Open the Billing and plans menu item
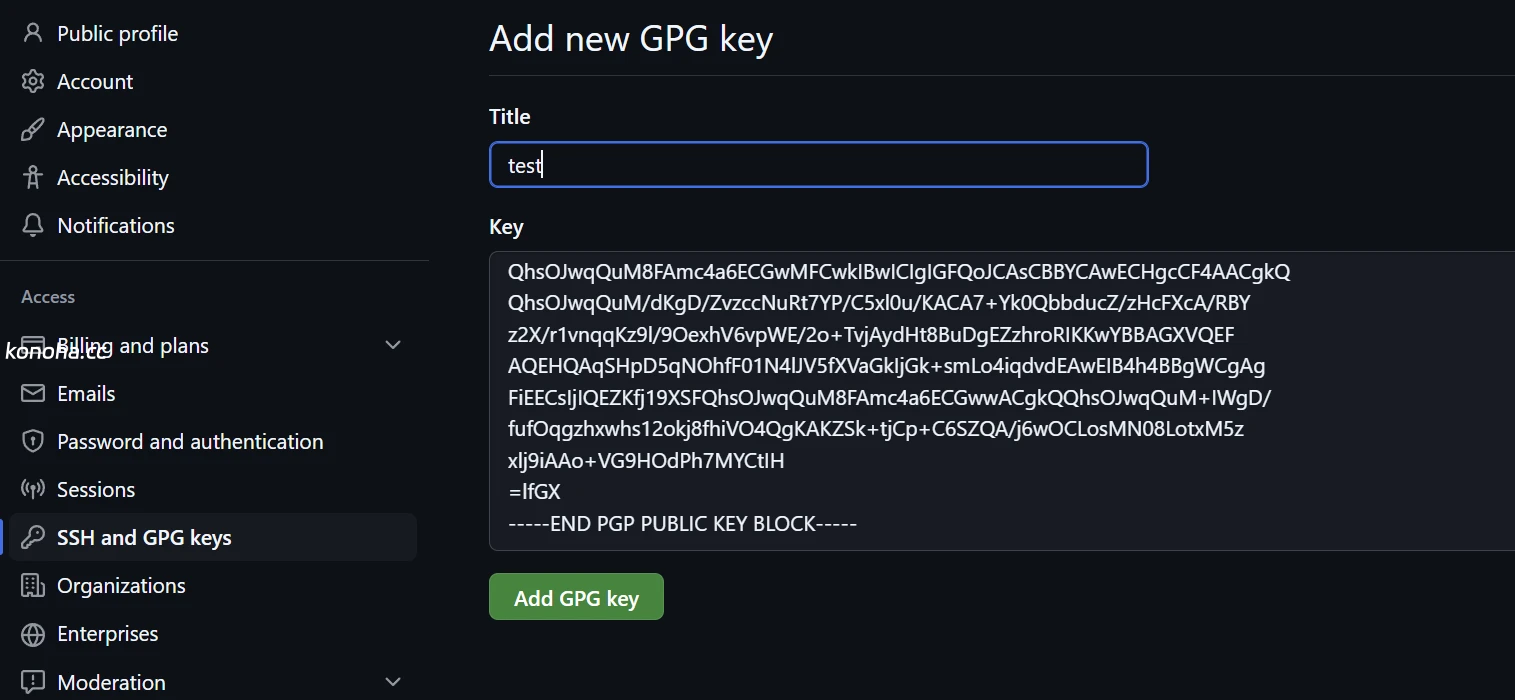Image resolution: width=1515 pixels, height=700 pixels. coord(133,345)
